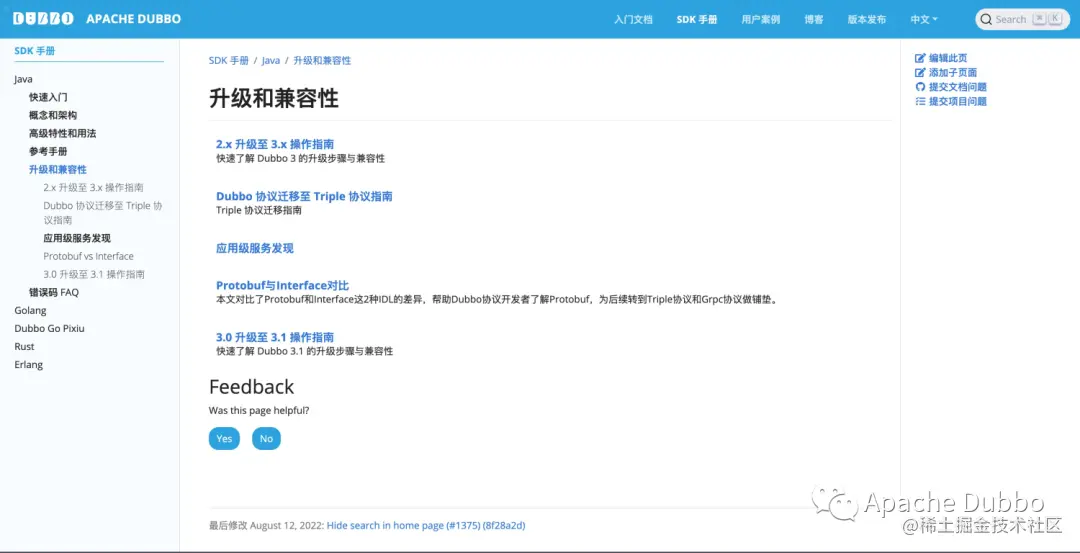
Task: Expand Dubbo Go Pixiu in the sidebar
Action: (x=50, y=328)
